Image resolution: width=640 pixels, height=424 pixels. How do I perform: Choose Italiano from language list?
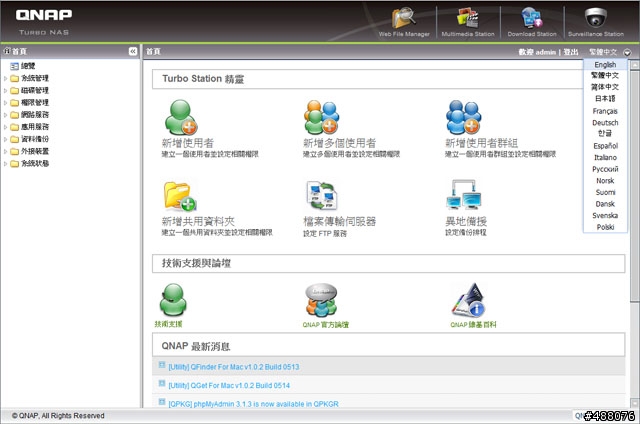point(605,157)
